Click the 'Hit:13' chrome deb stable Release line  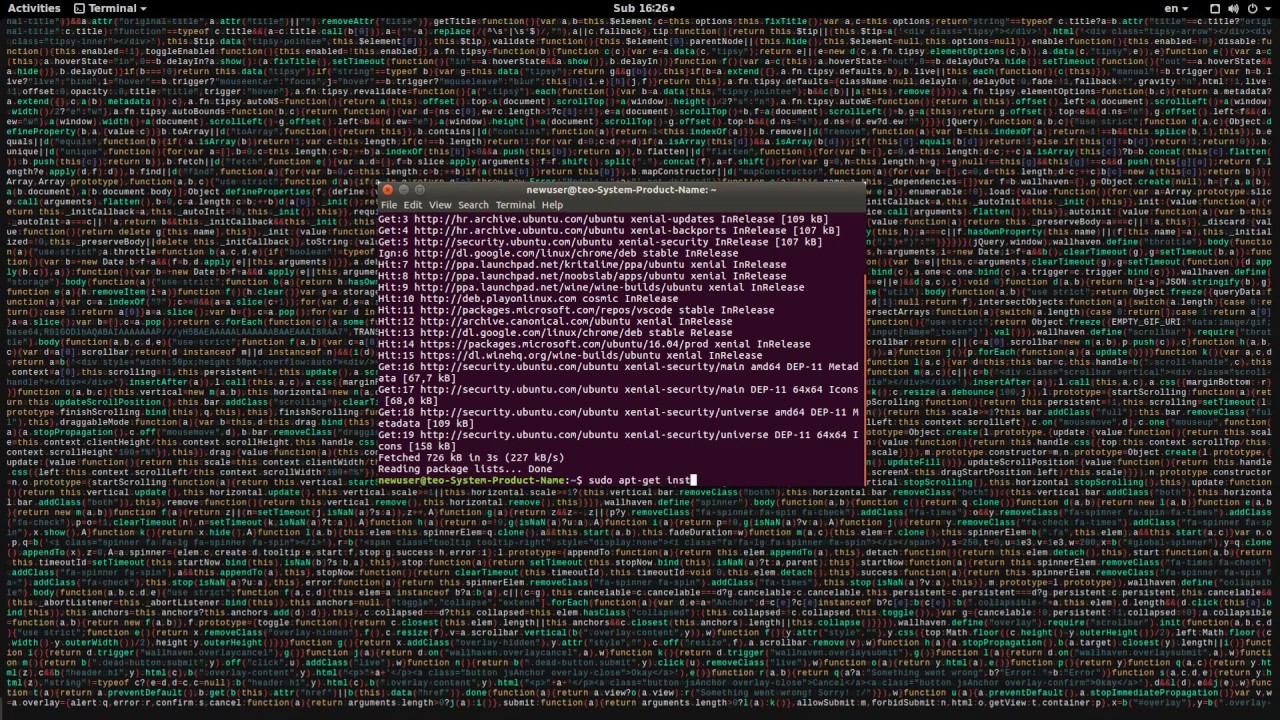555,332
